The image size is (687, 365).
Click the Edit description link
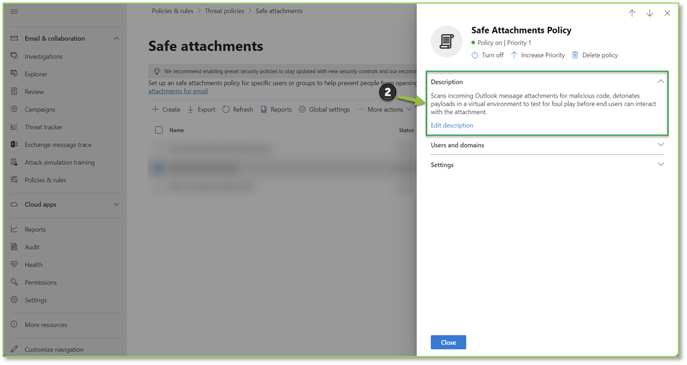tap(452, 125)
